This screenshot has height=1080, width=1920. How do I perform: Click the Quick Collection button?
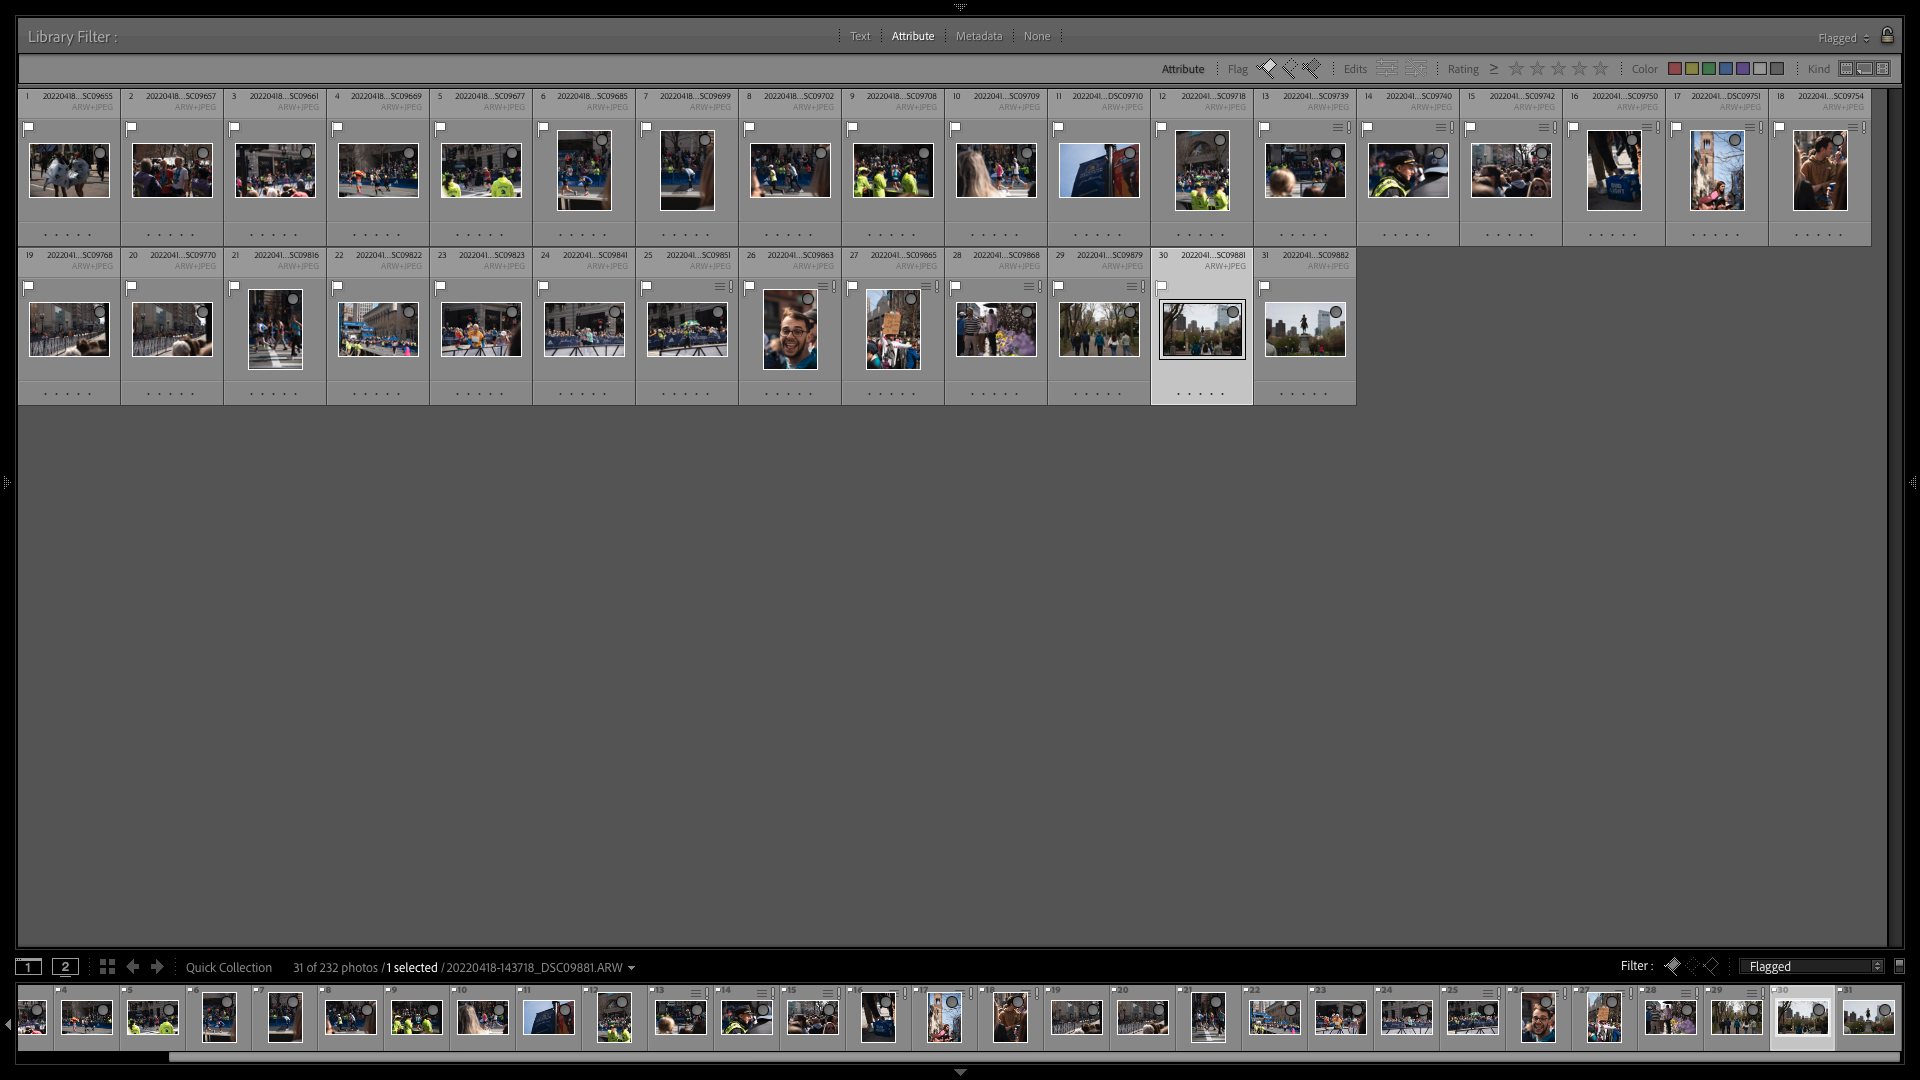228,967
